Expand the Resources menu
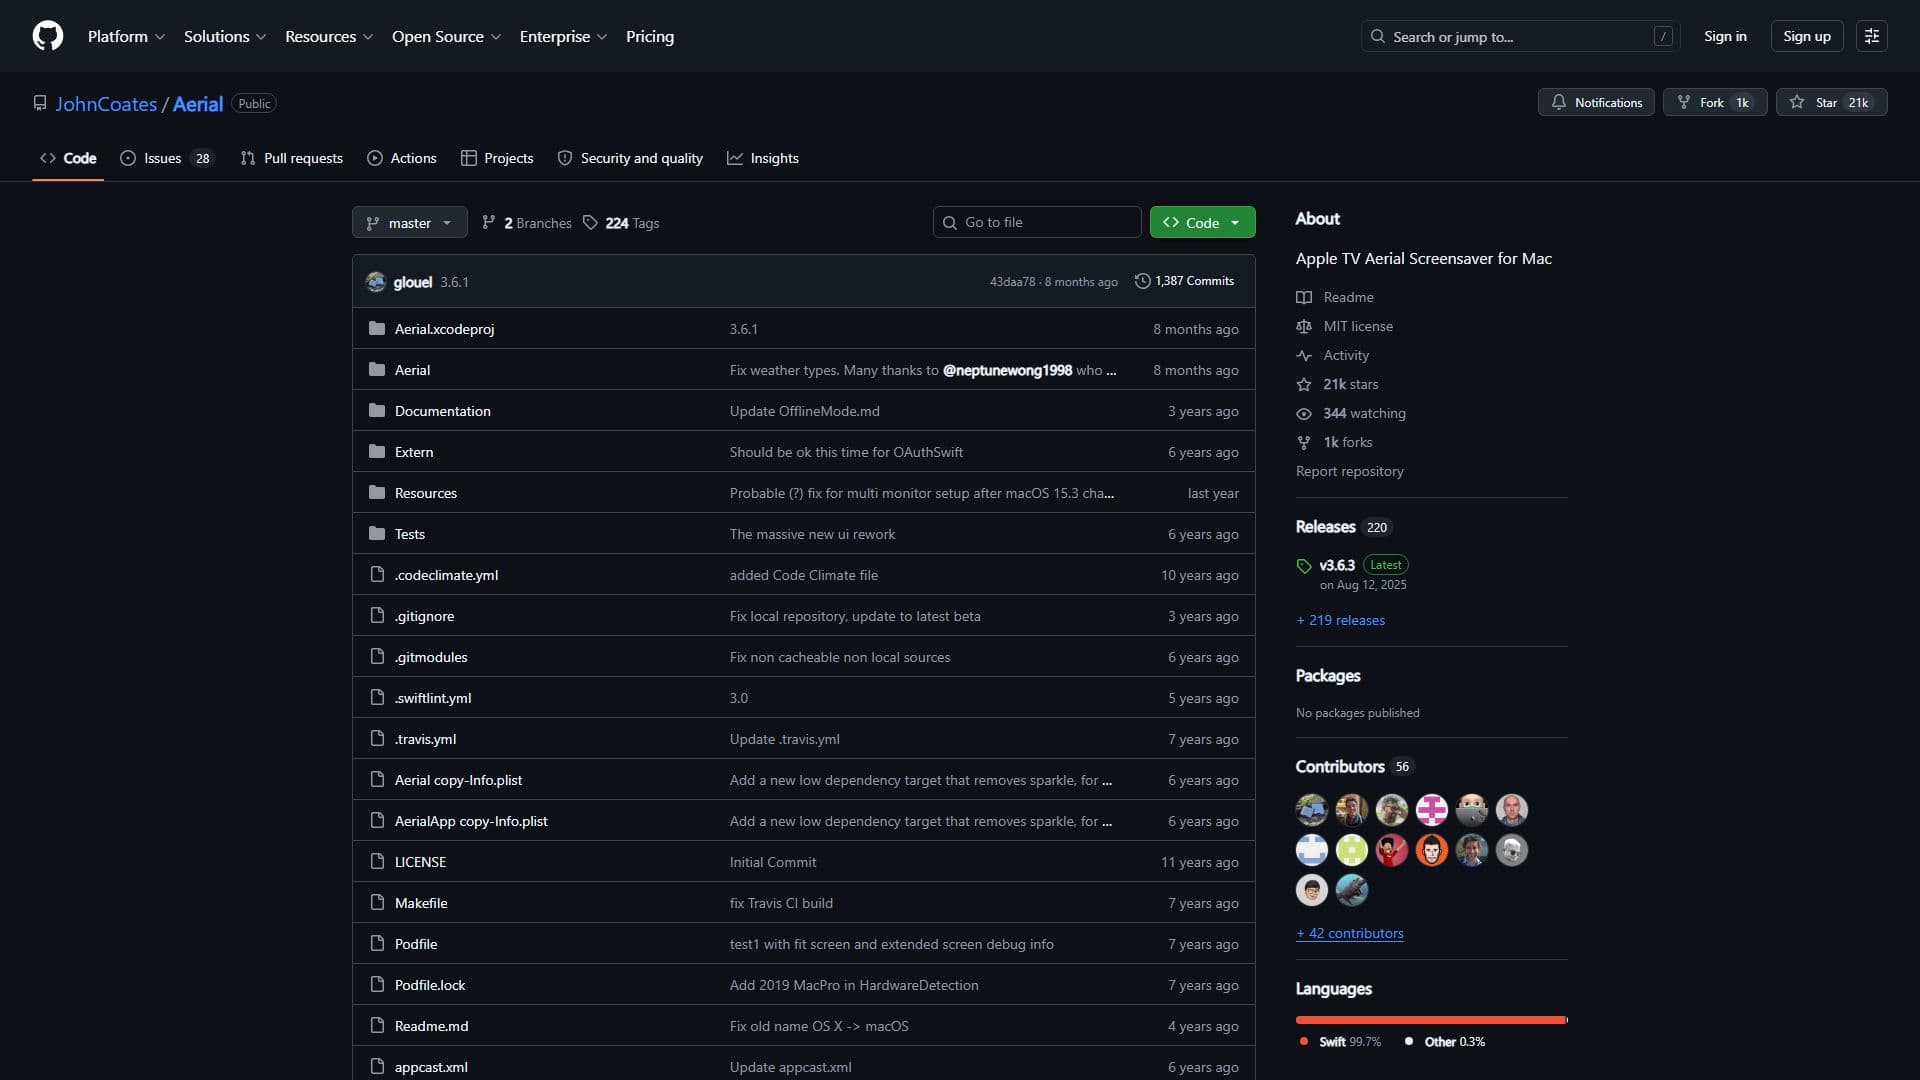Viewport: 1920px width, 1080px height. click(329, 36)
